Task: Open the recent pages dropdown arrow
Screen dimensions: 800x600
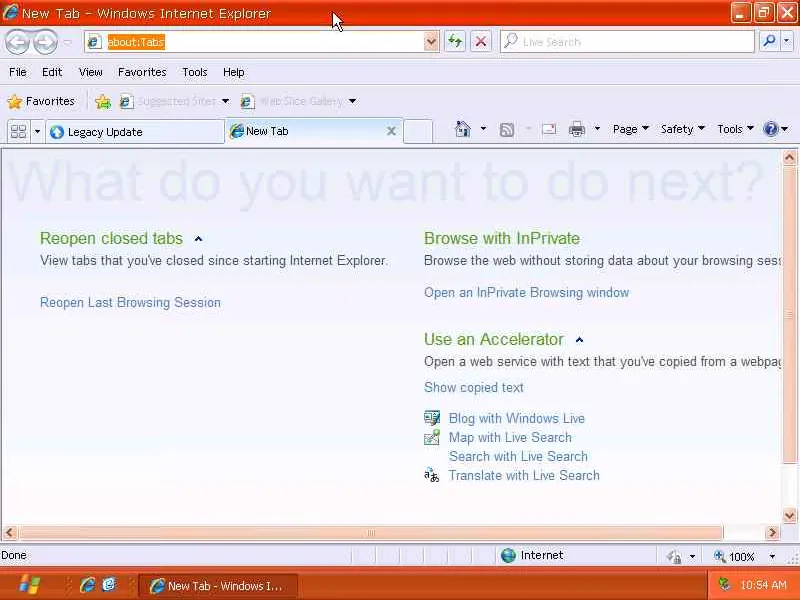Action: (67, 42)
